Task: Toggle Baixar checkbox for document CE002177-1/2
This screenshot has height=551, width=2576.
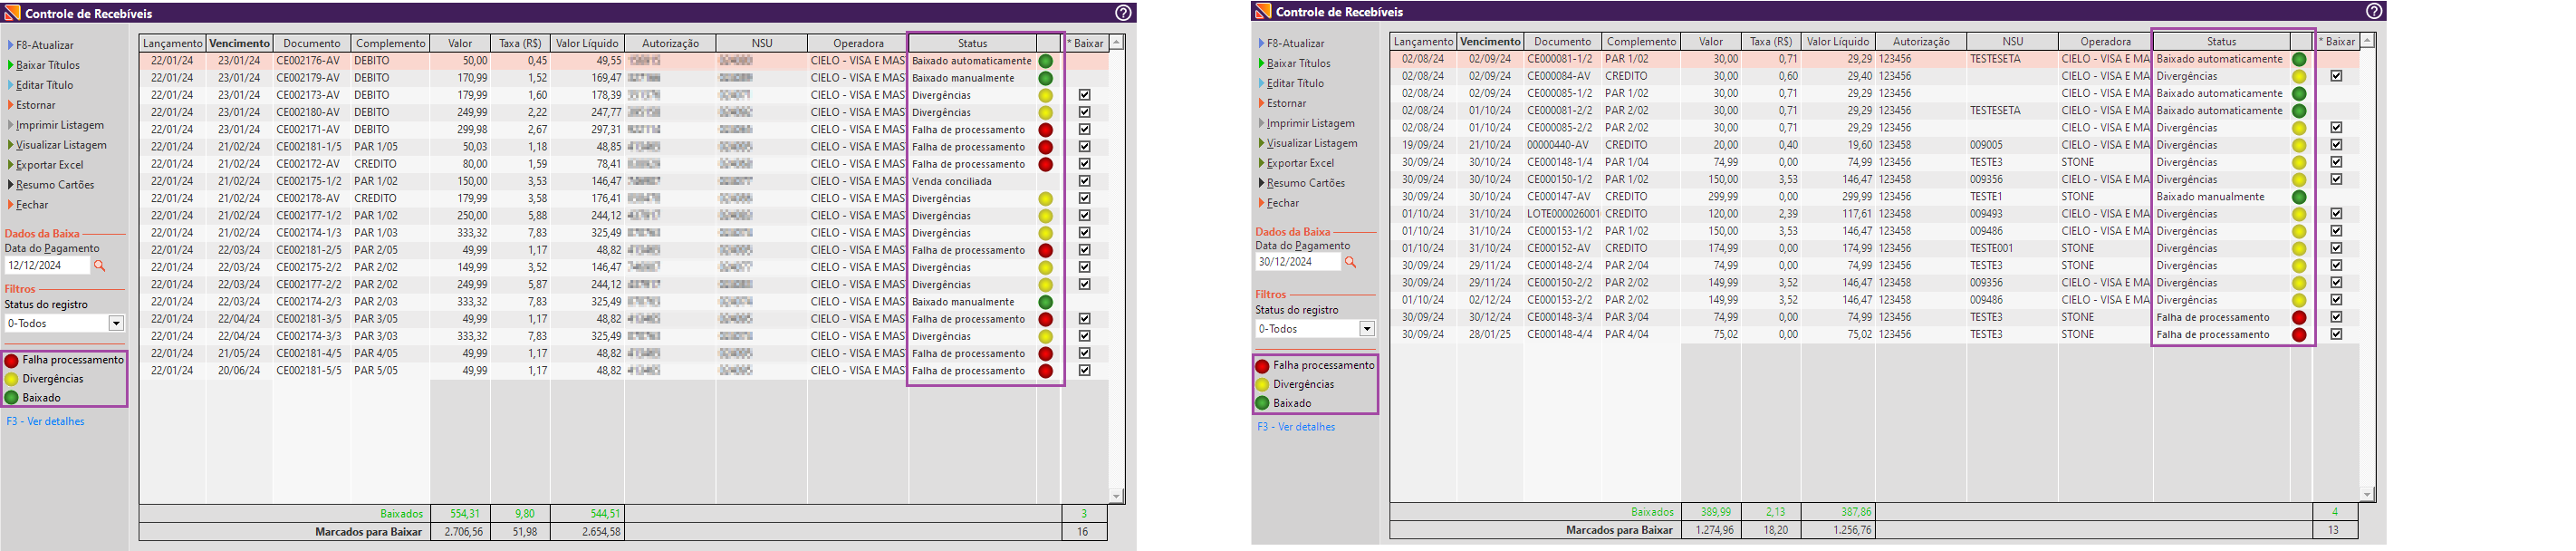Action: (x=1084, y=216)
